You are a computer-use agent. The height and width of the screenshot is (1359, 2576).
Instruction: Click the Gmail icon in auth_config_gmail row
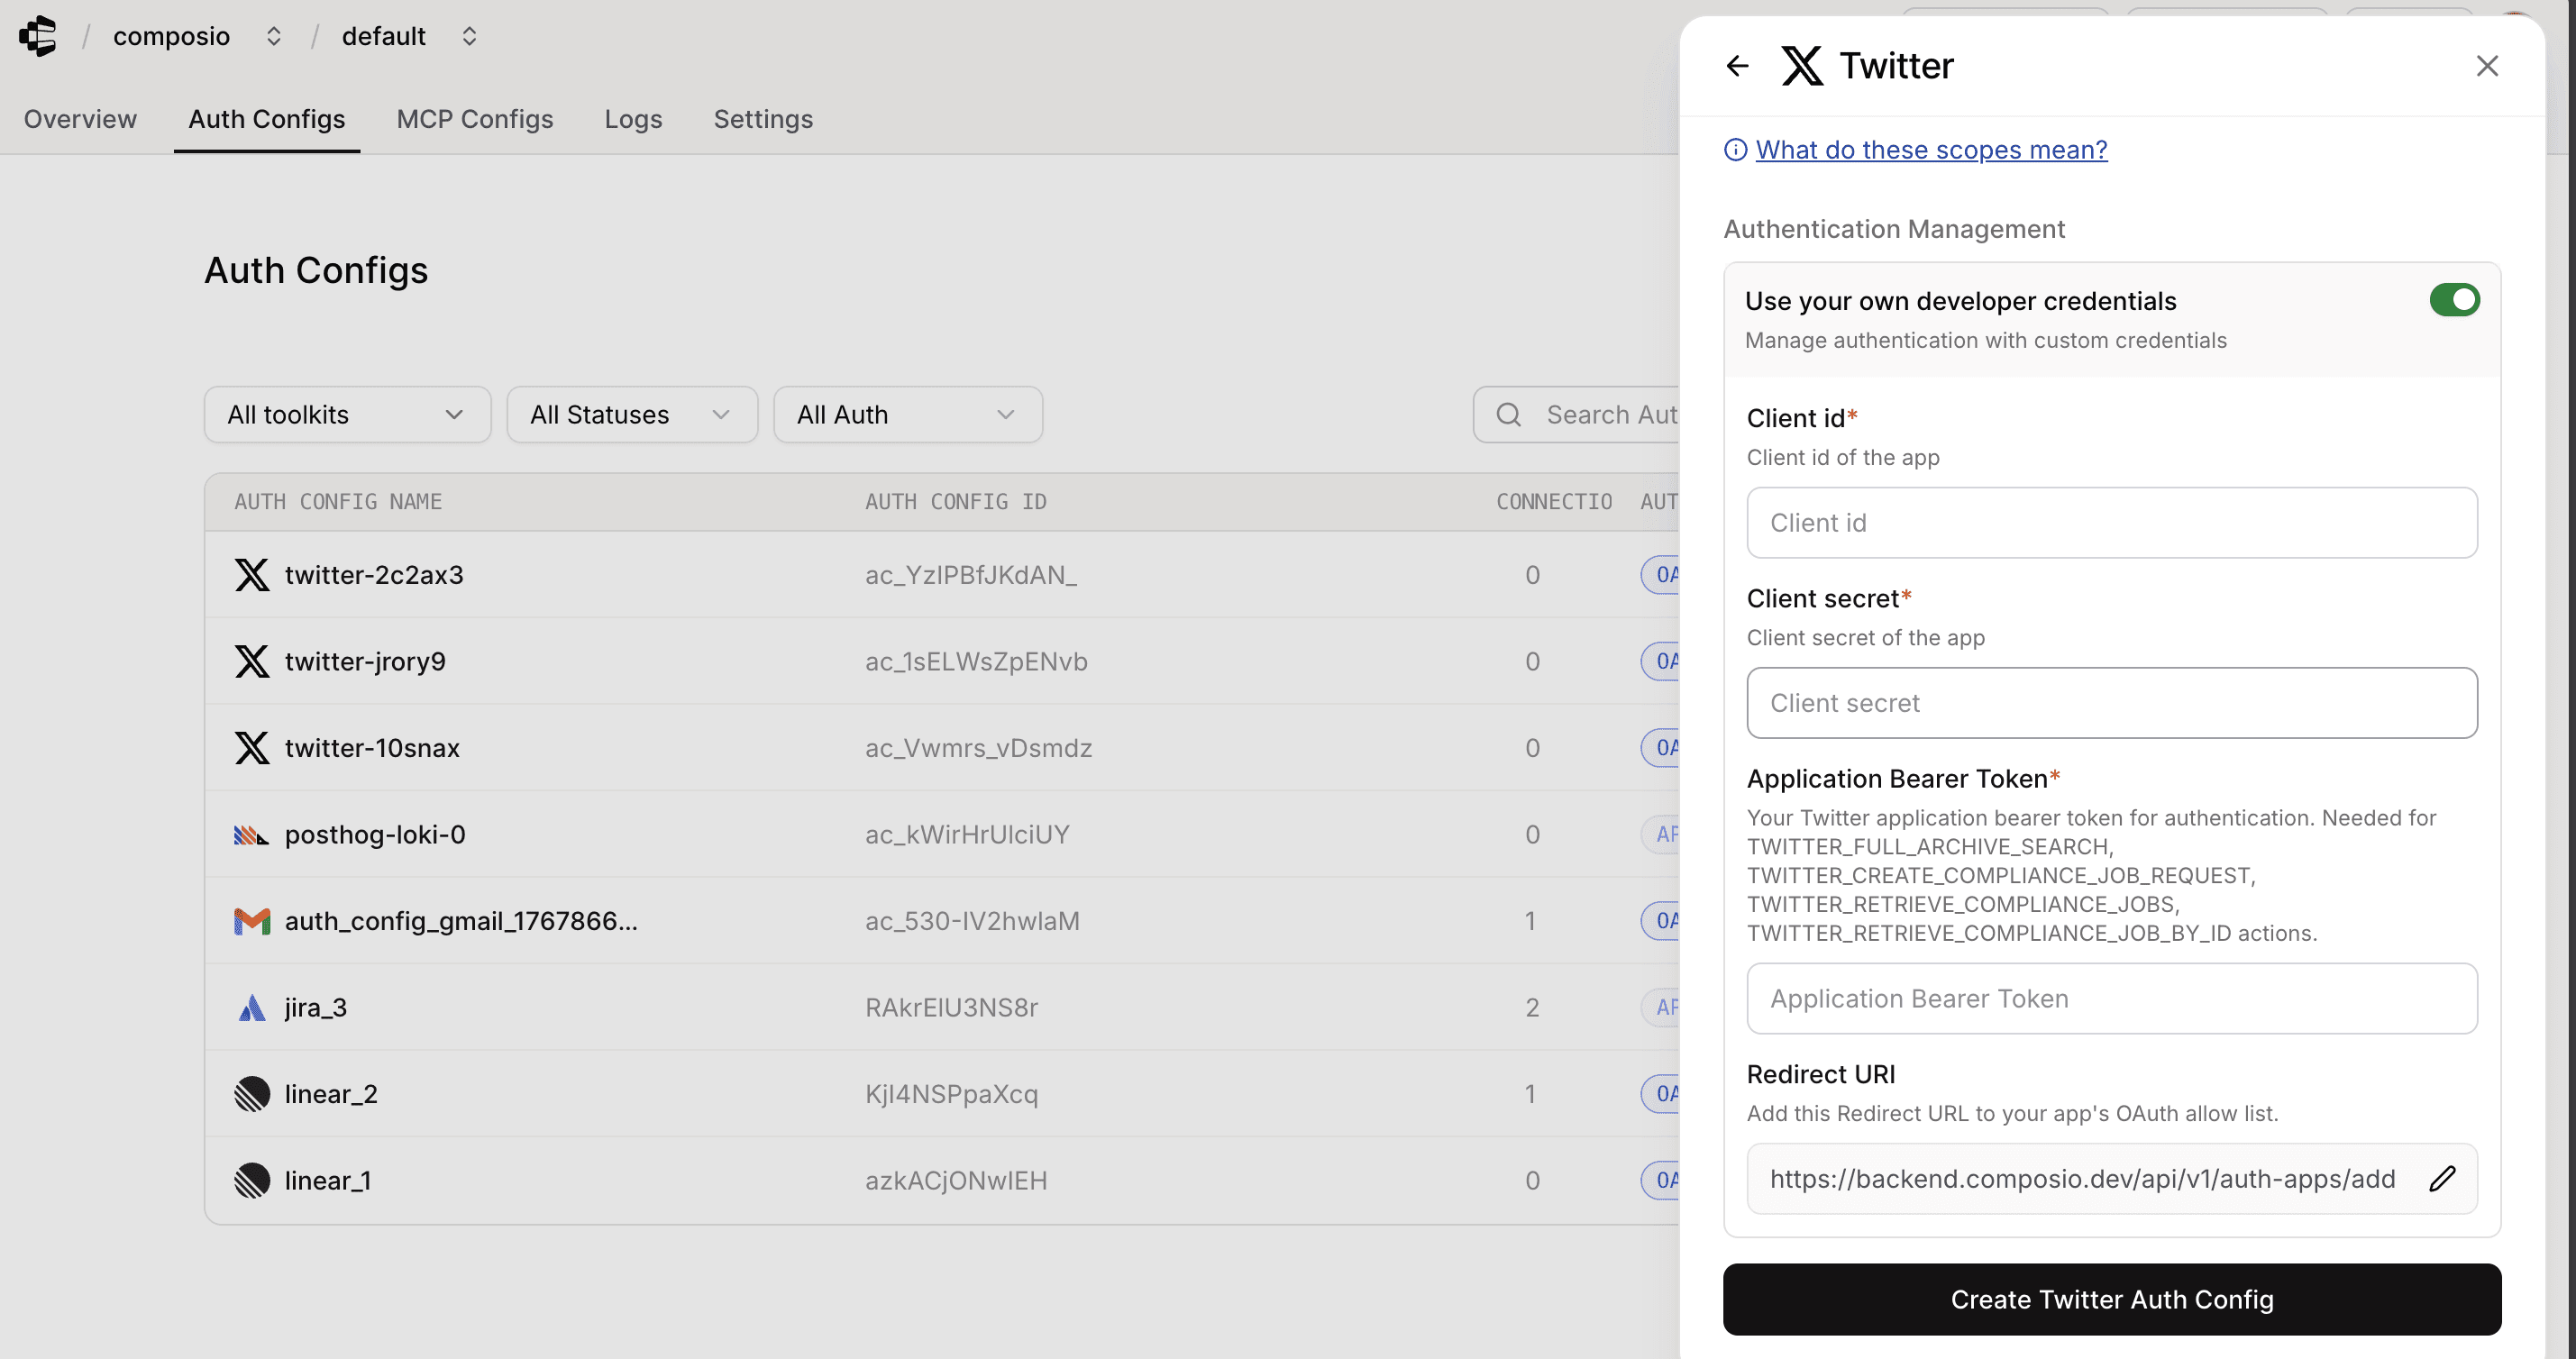(252, 921)
